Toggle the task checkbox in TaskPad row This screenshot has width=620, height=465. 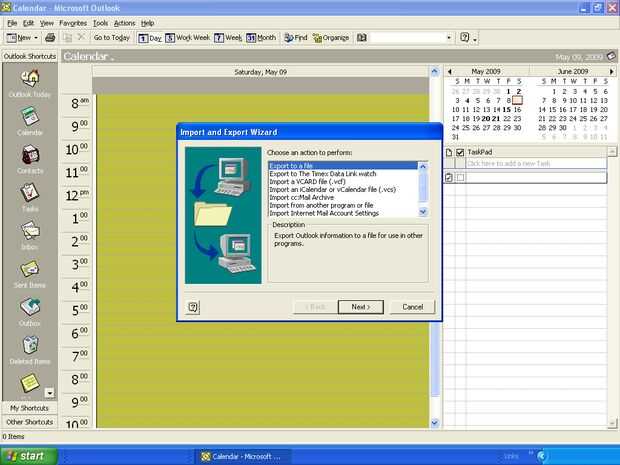460,178
